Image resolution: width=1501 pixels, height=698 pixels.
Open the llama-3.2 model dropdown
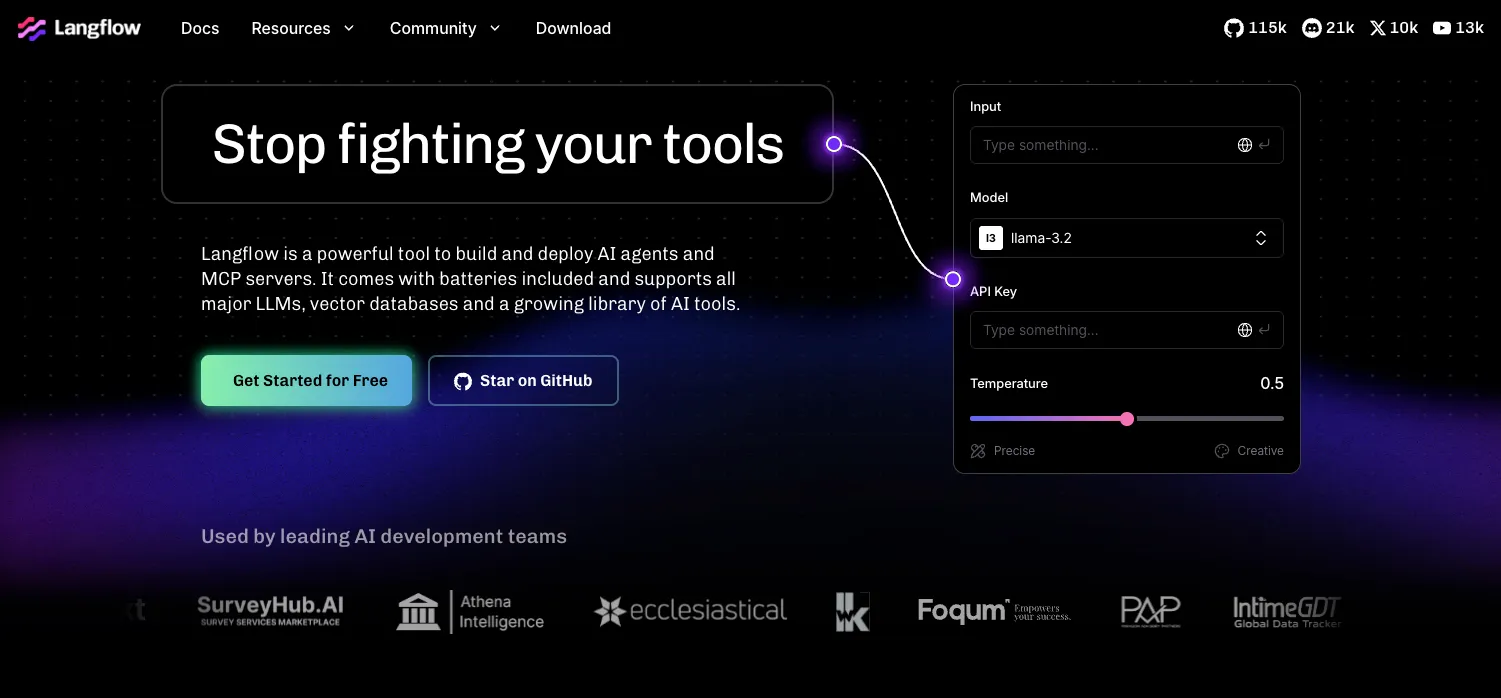coord(1127,238)
